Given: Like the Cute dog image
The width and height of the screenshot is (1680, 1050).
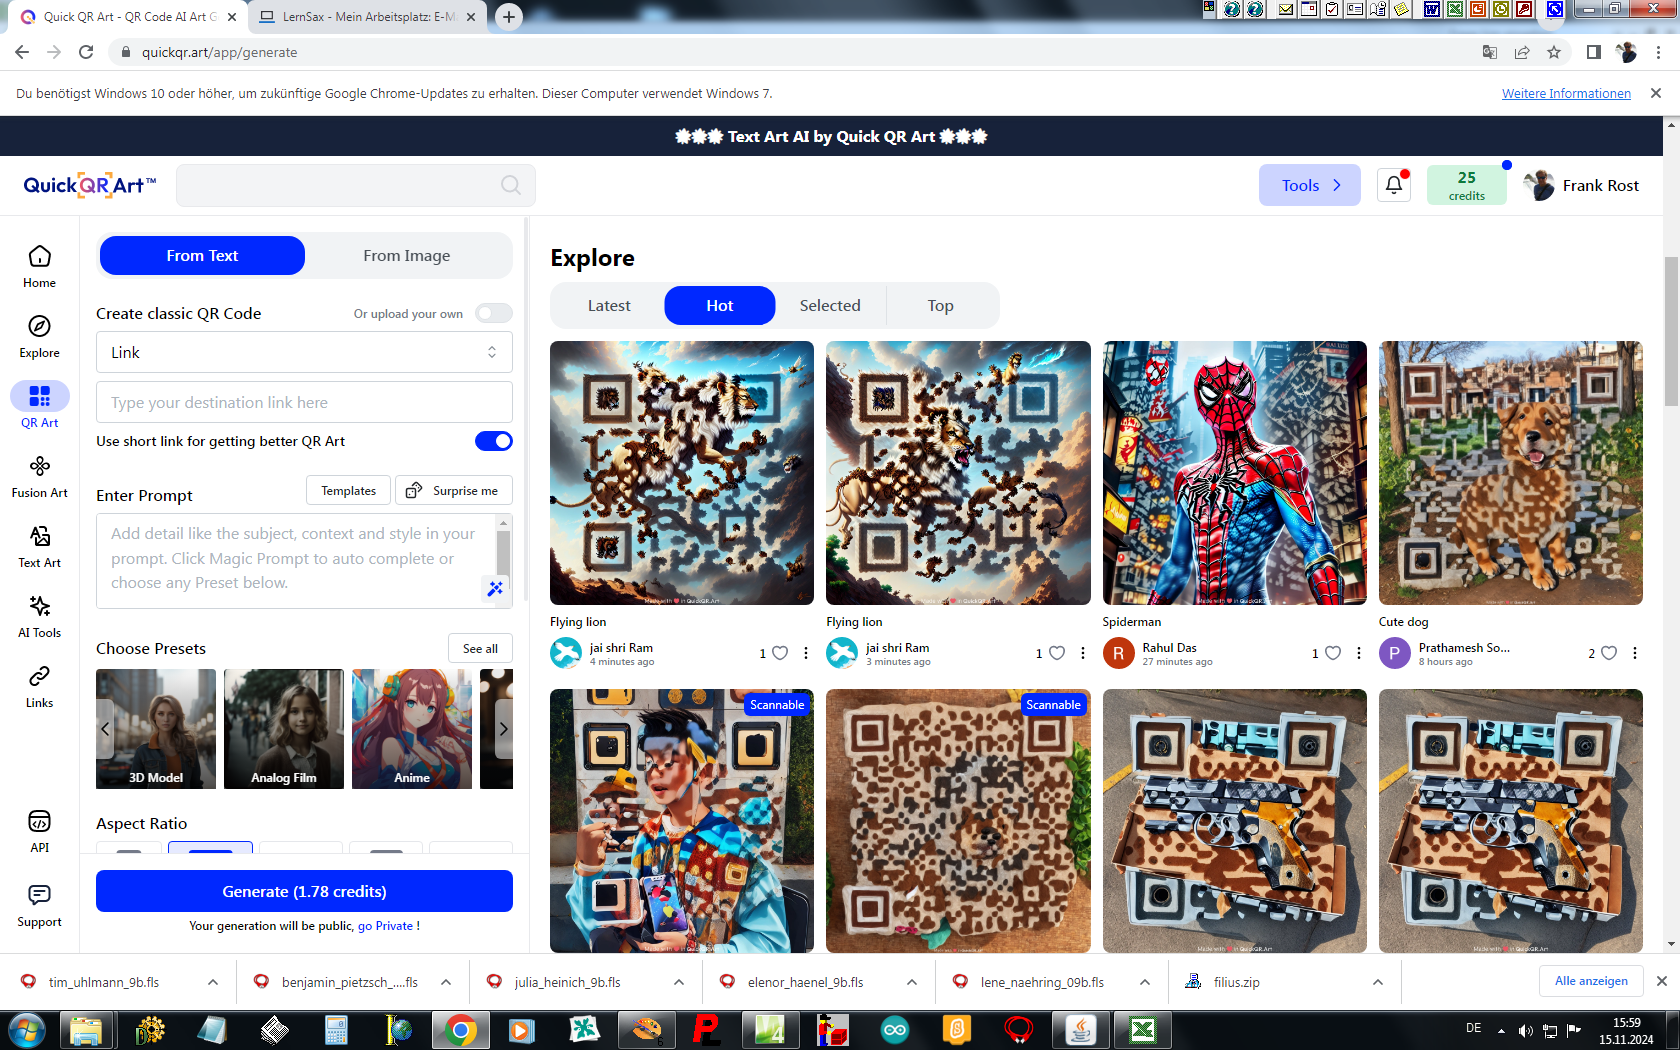Looking at the screenshot, I should tap(1609, 653).
